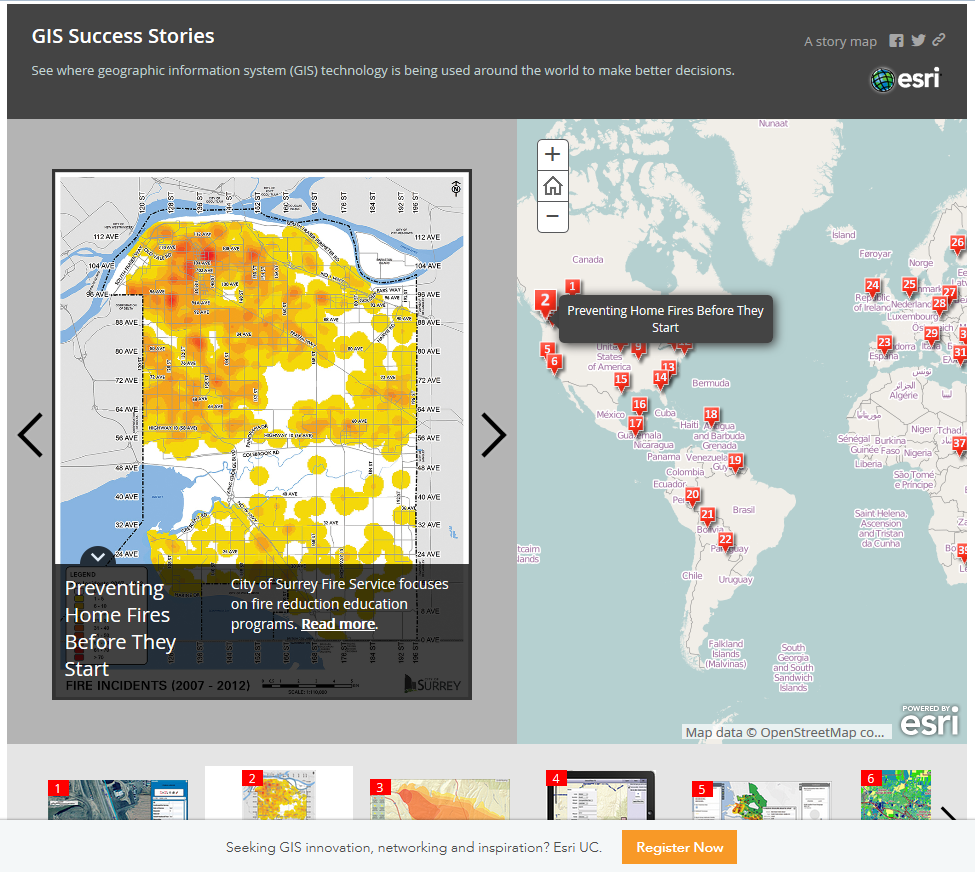Select map marker 18

tap(711, 416)
